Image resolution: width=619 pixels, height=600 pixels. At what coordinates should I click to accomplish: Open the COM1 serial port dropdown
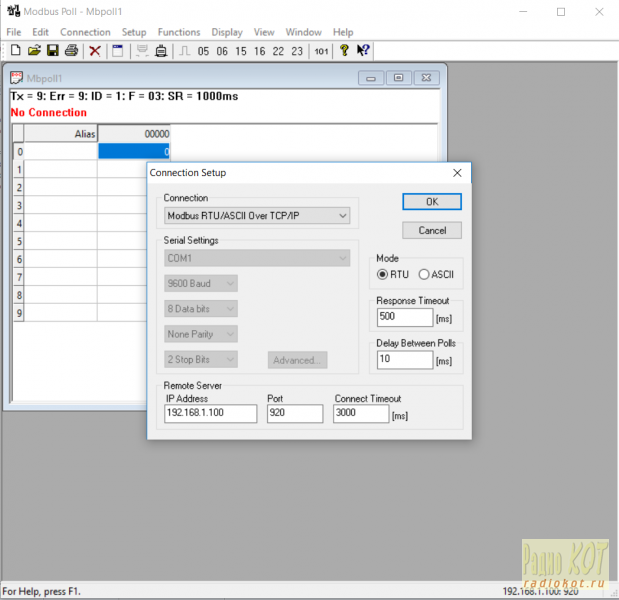pos(257,258)
